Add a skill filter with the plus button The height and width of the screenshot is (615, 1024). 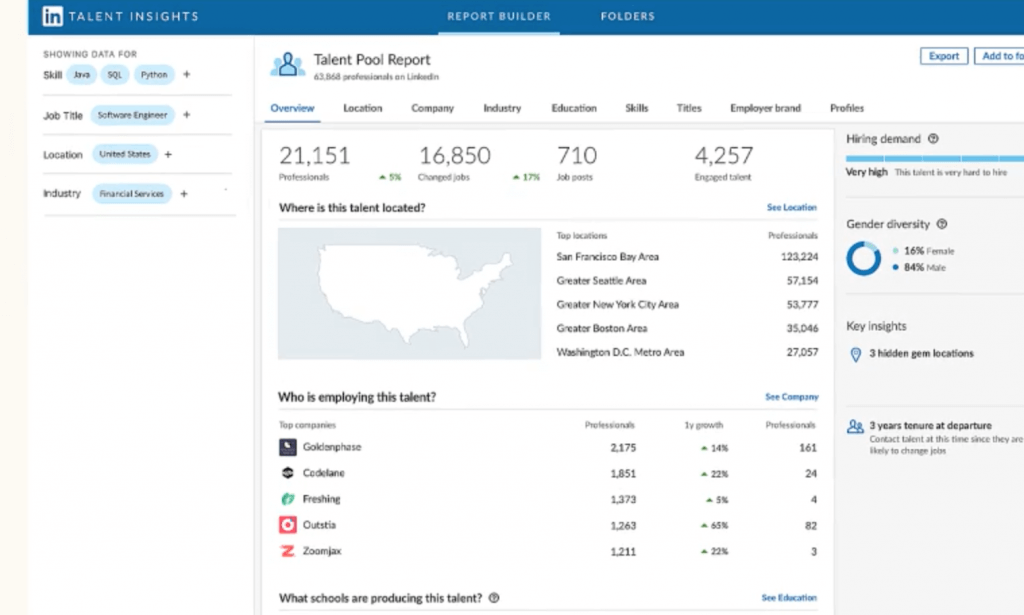point(185,74)
